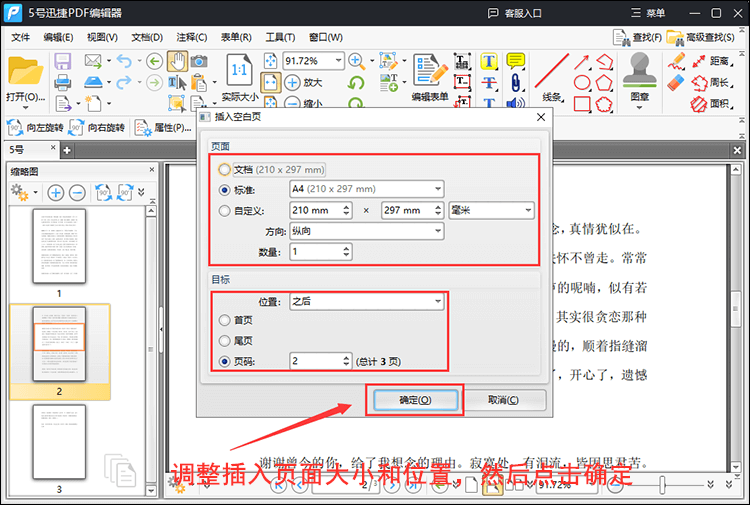Open 高级查找(S) advanced search

[701, 38]
